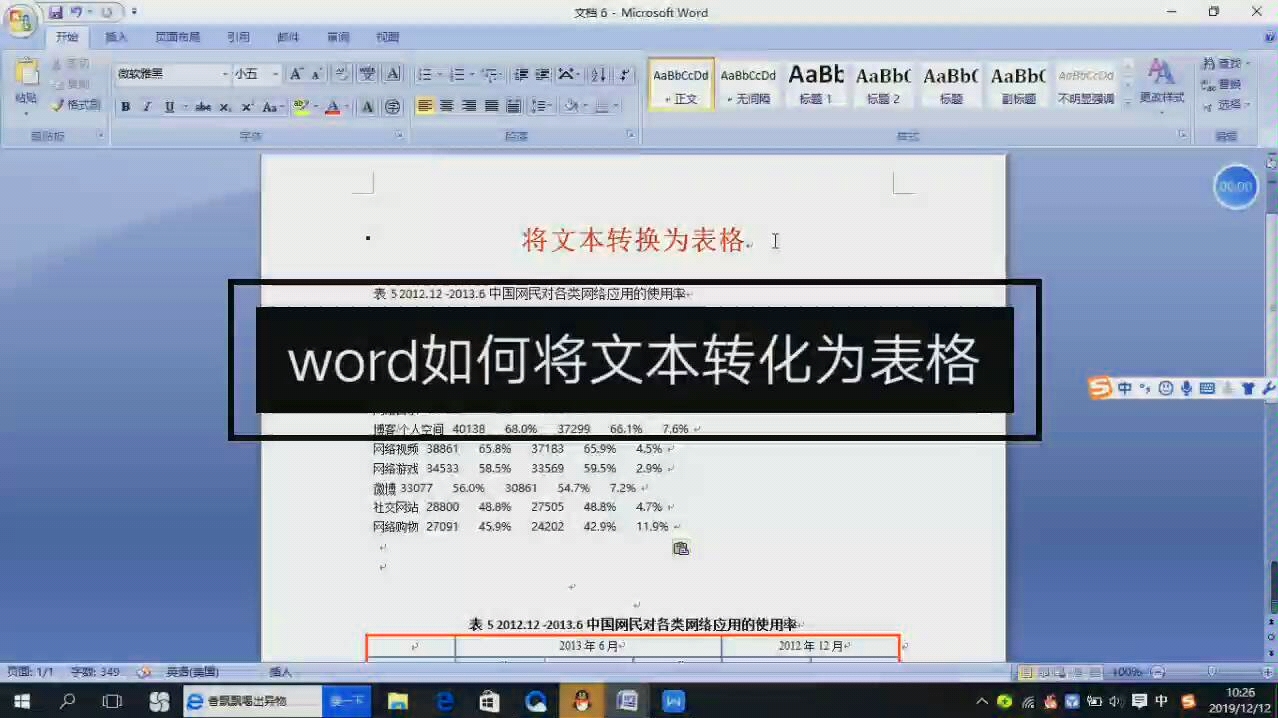
Task: Click the Center alignment icon
Action: click(448, 105)
